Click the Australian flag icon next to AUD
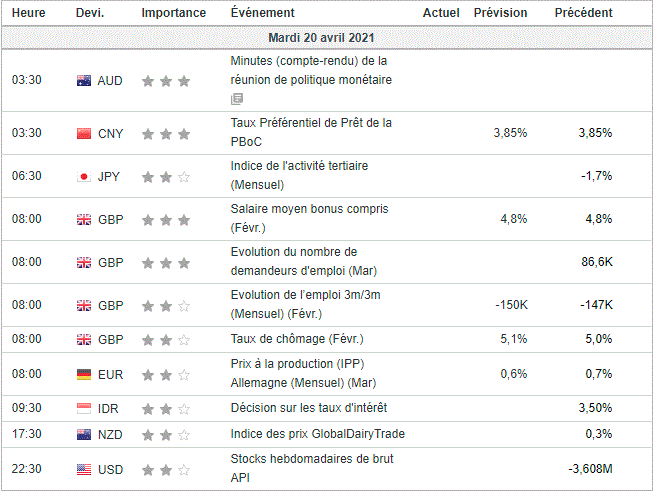This screenshot has width=655, height=491. (84, 80)
